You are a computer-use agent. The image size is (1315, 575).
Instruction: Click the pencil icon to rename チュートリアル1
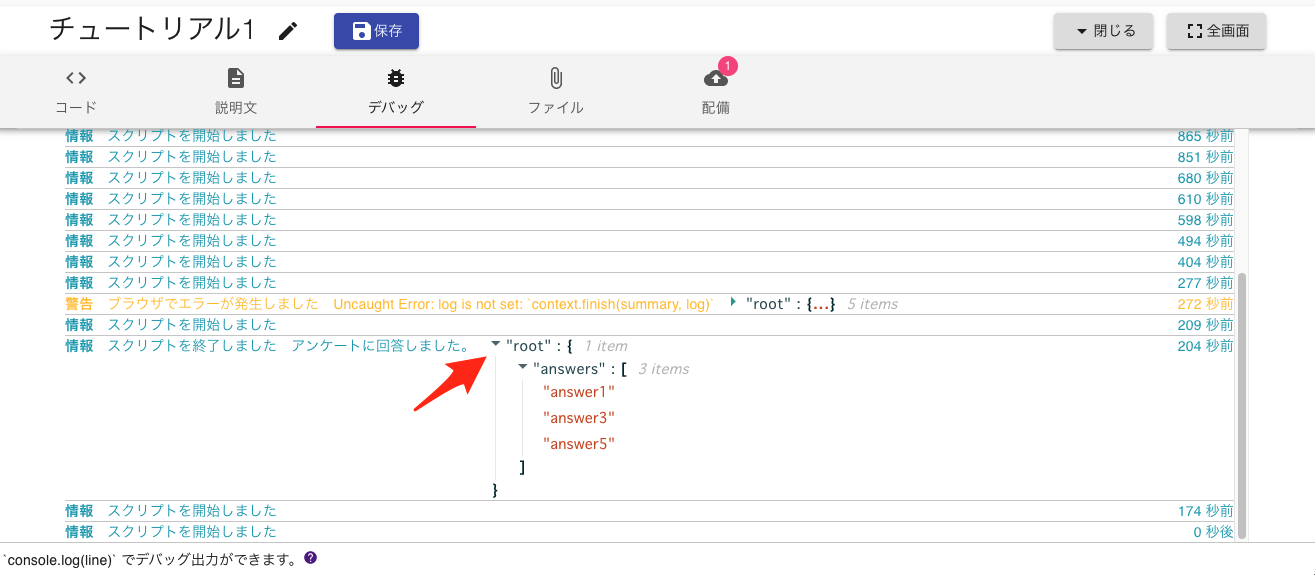click(x=288, y=32)
